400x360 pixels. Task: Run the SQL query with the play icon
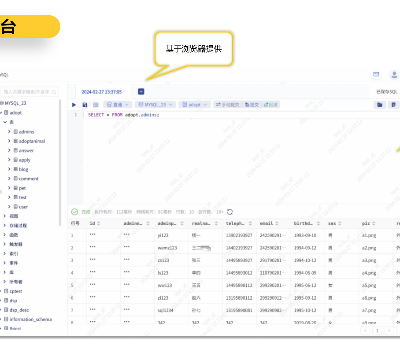74,105
